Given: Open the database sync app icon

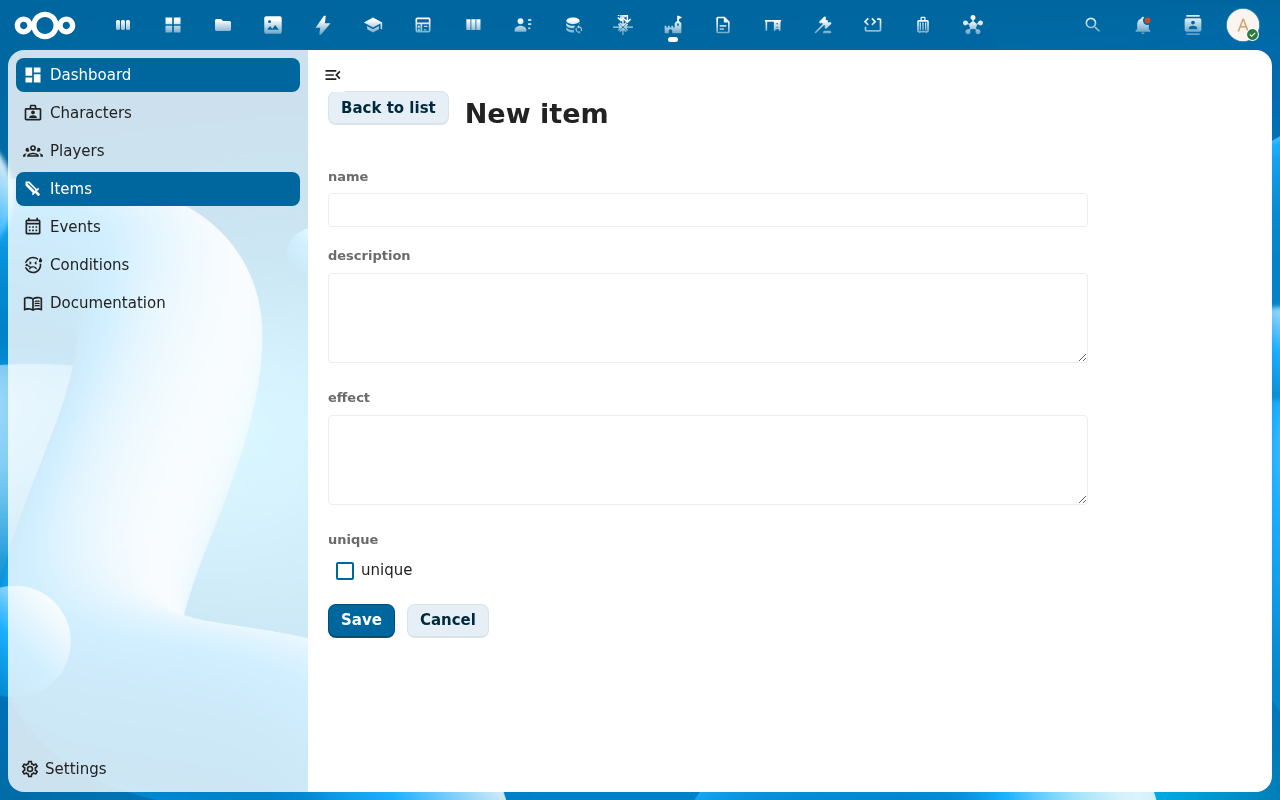Looking at the screenshot, I should click(x=573, y=25).
